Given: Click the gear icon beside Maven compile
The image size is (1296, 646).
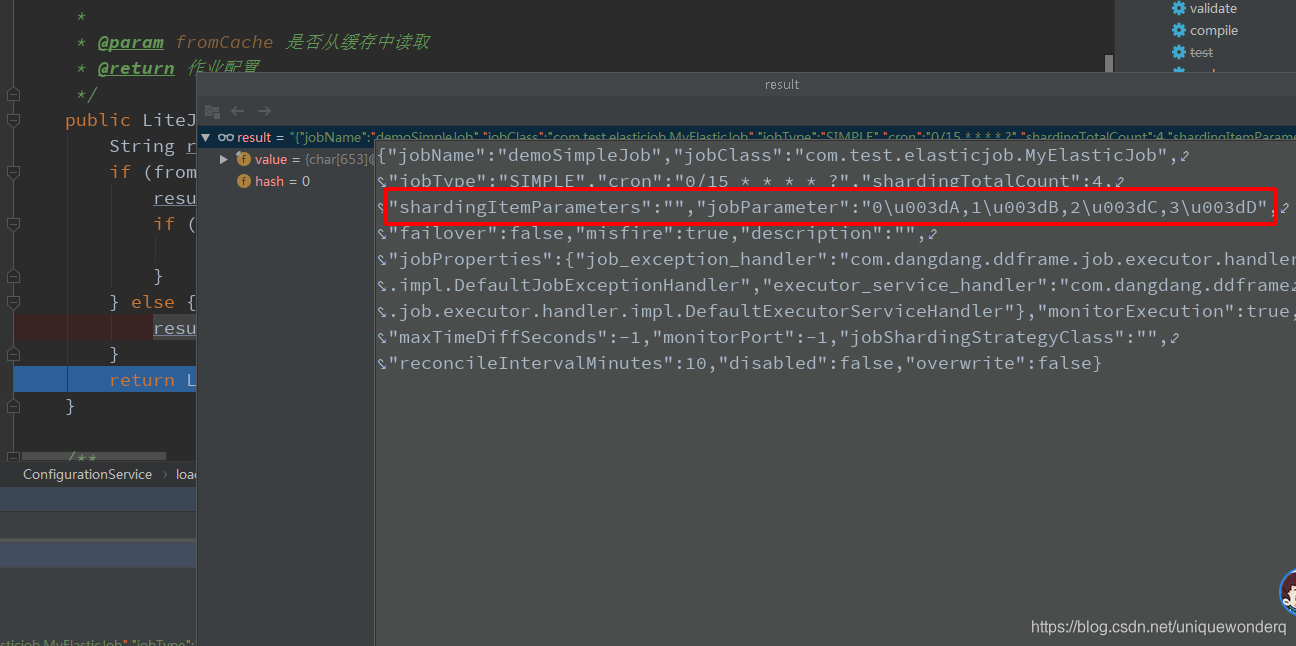Looking at the screenshot, I should [x=1178, y=30].
